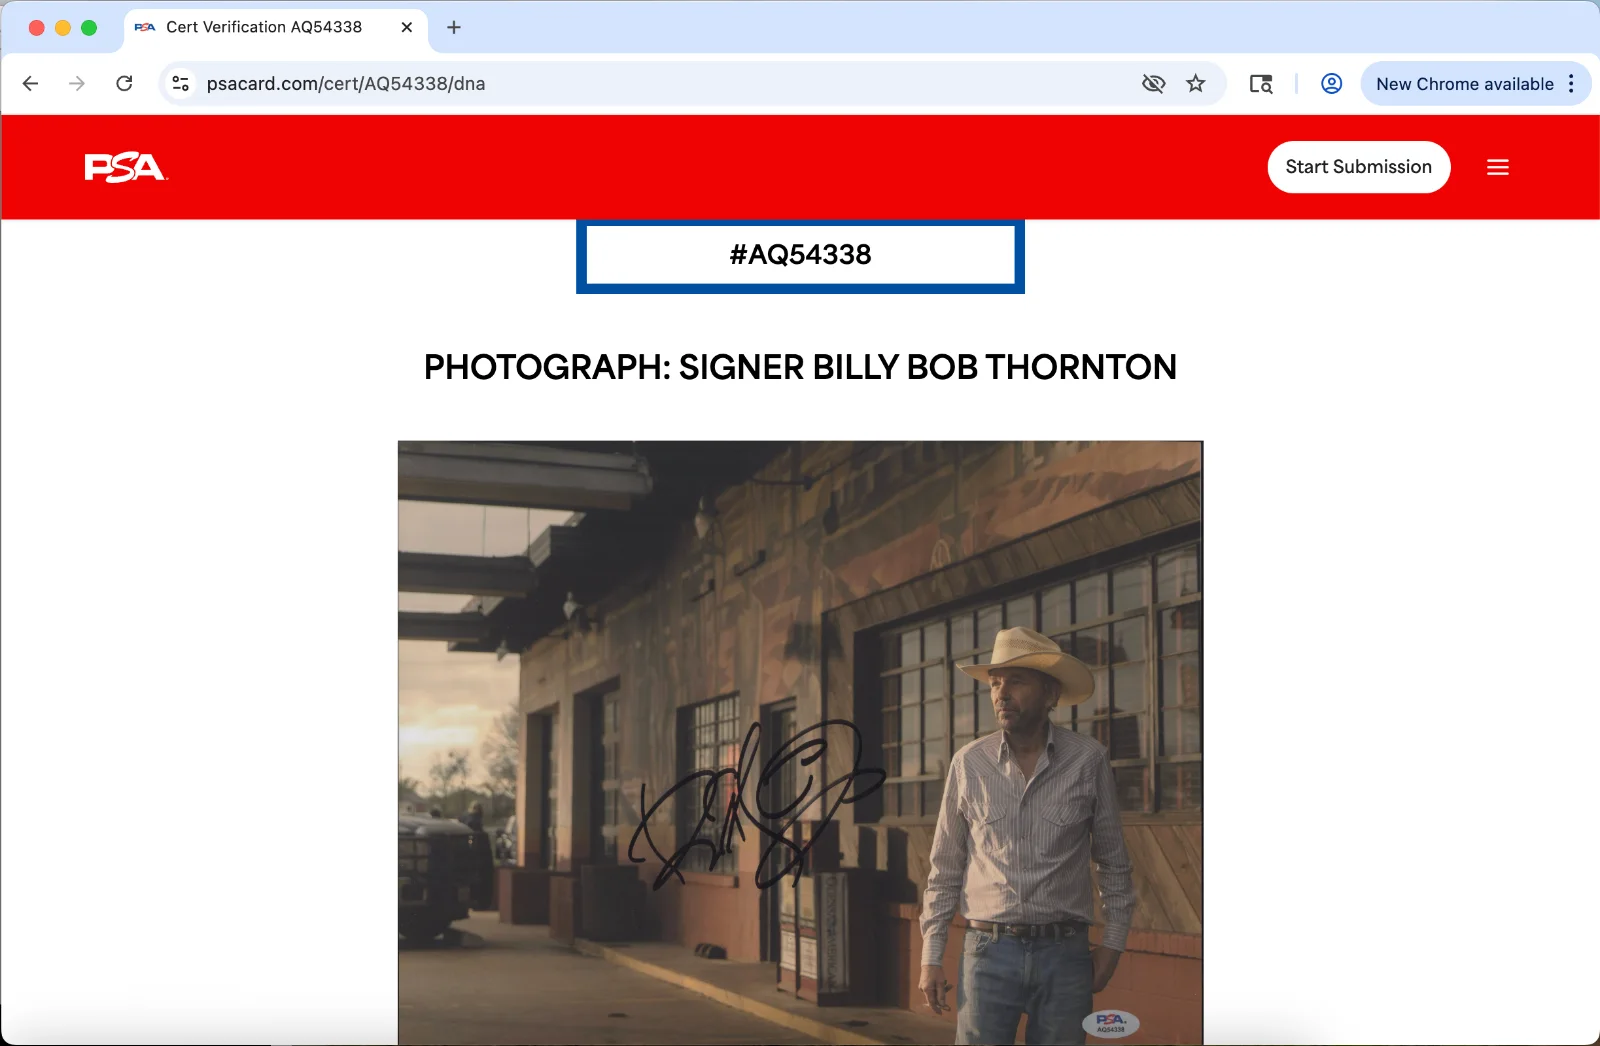Click the forward navigation arrow

pos(77,84)
